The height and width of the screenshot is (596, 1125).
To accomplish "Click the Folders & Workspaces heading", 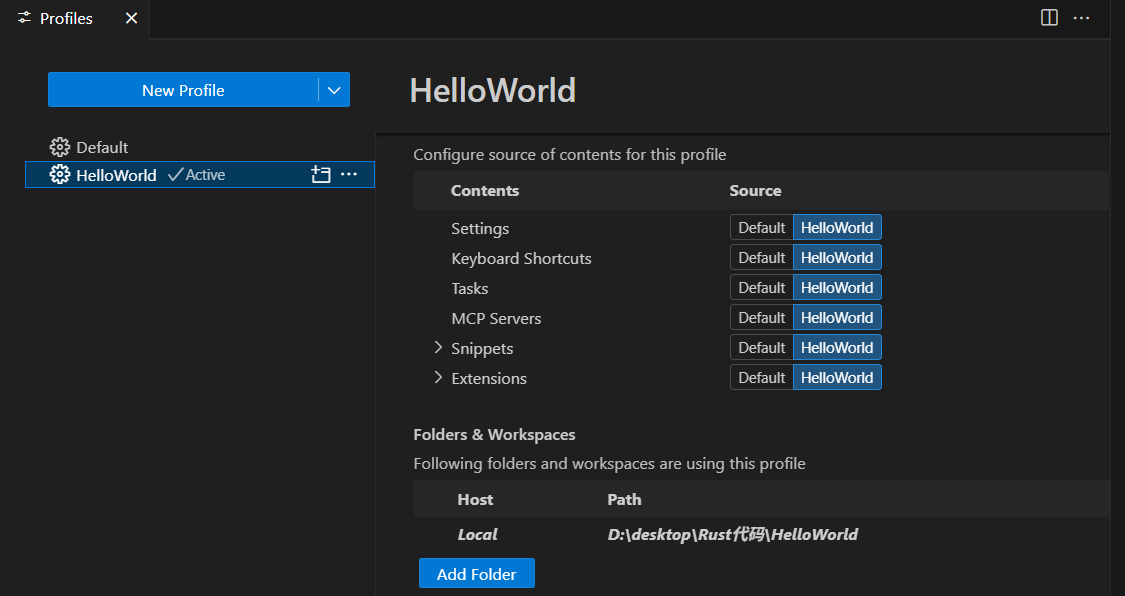I will coord(494,435).
